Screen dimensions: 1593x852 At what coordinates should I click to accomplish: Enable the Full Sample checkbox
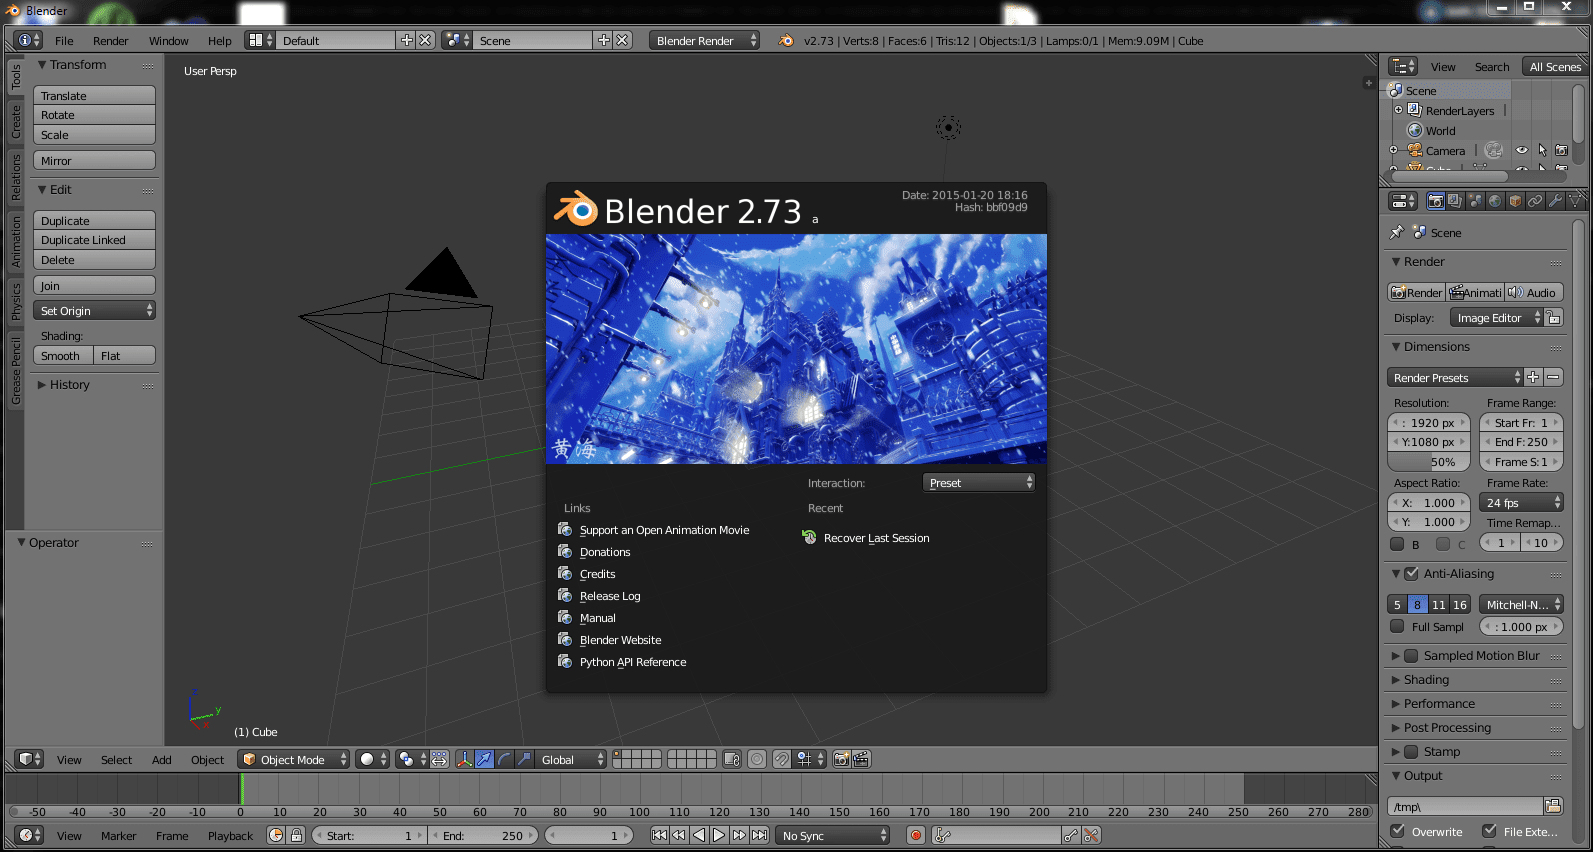(x=1397, y=627)
